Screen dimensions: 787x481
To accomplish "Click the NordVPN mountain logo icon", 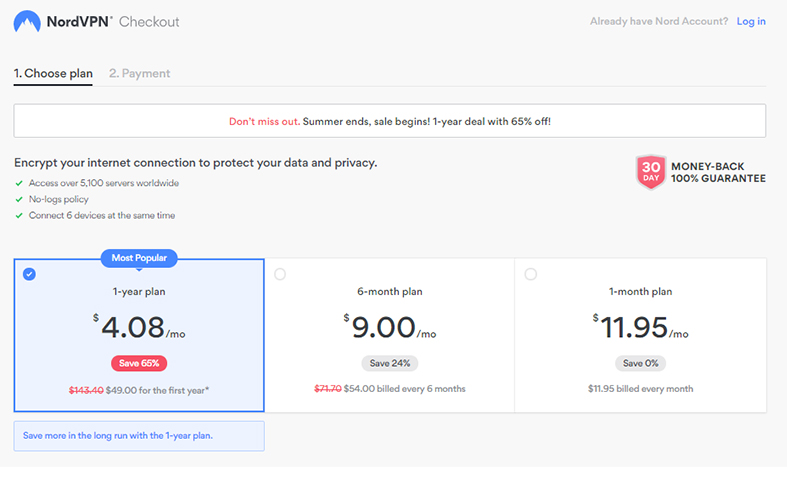I will [27, 22].
